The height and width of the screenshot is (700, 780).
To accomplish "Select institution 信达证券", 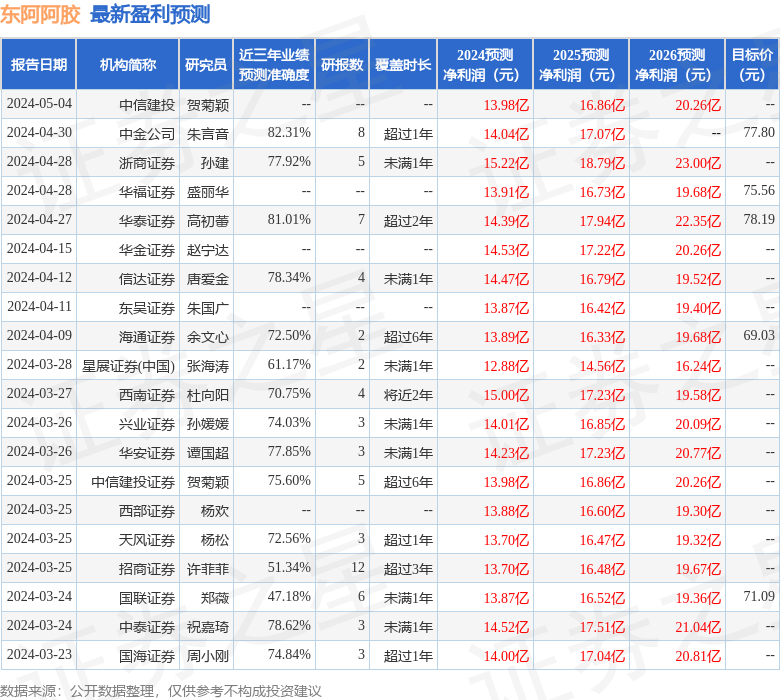I will [x=147, y=279].
